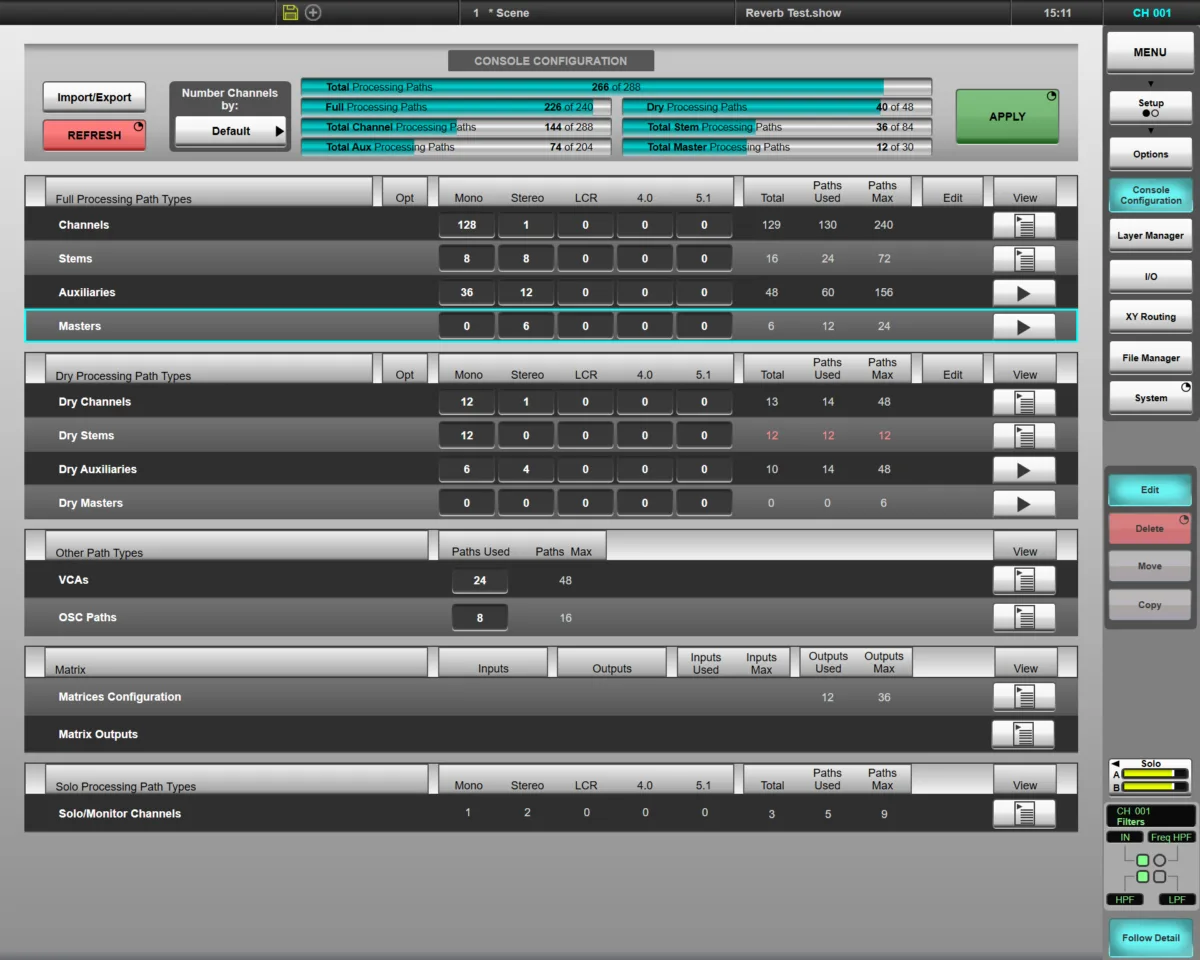
Task: Open the Matrices Configuration view icon
Action: (1024, 697)
